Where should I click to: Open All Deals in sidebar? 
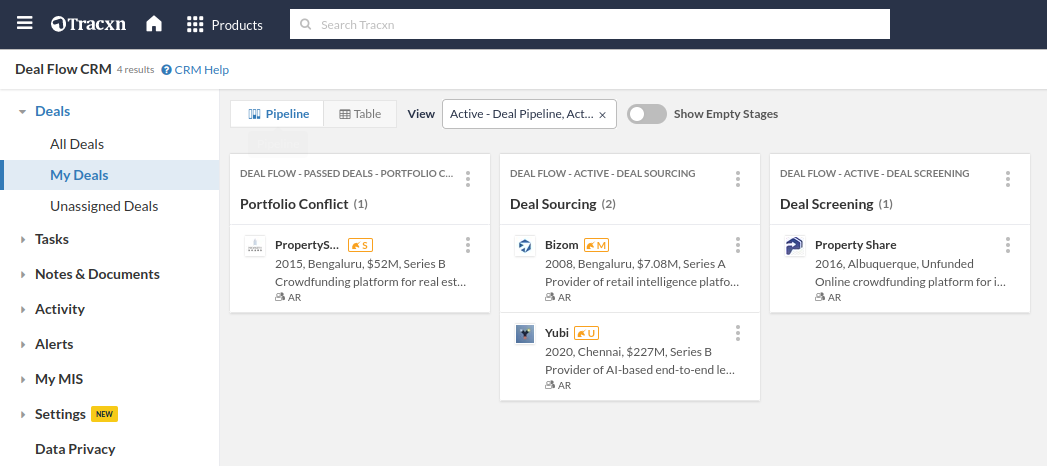[77, 144]
